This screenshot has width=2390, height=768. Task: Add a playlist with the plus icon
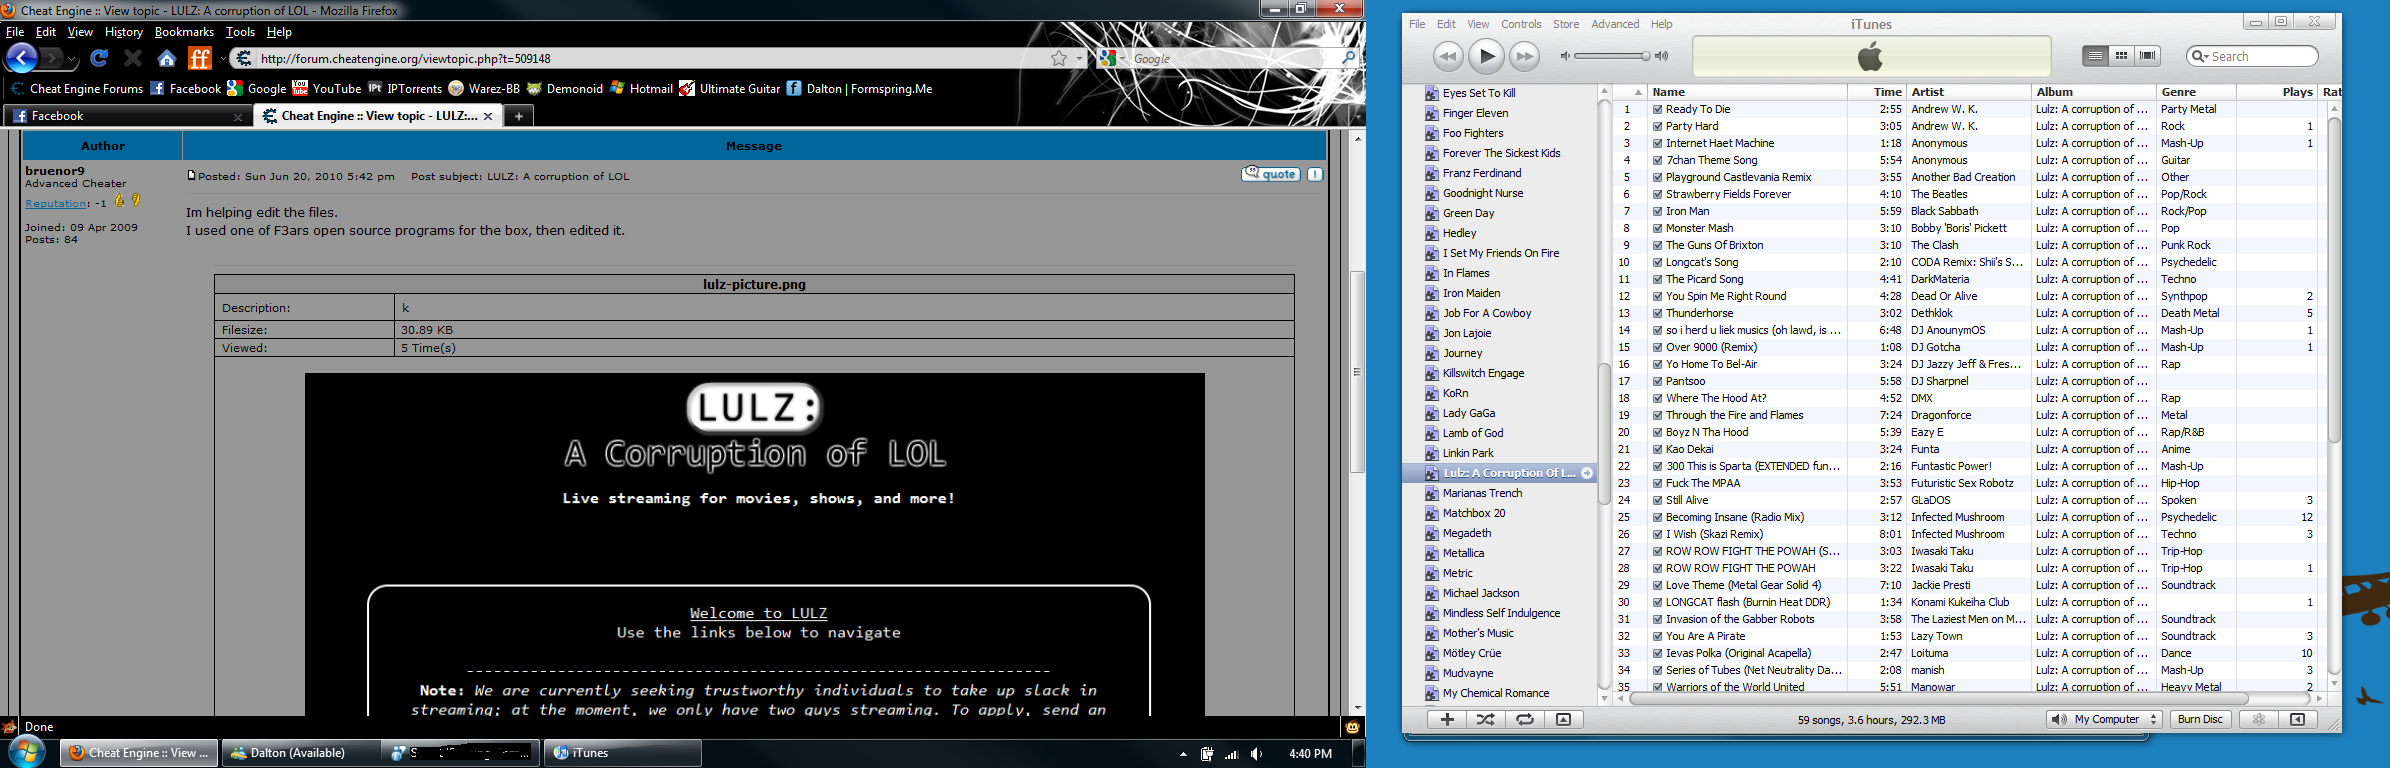coord(1446,719)
